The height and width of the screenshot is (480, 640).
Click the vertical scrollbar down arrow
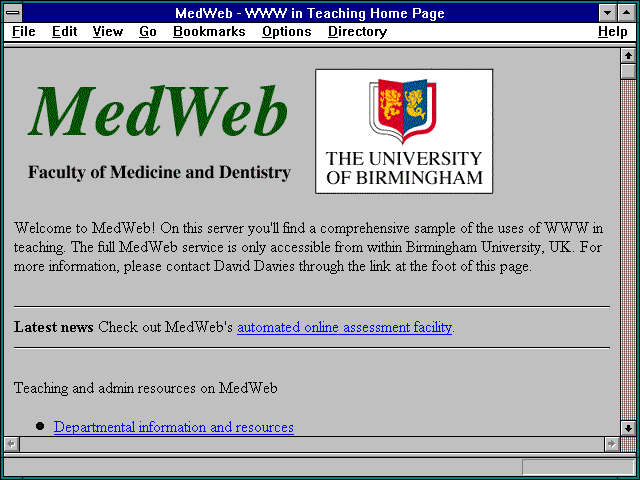pos(628,428)
